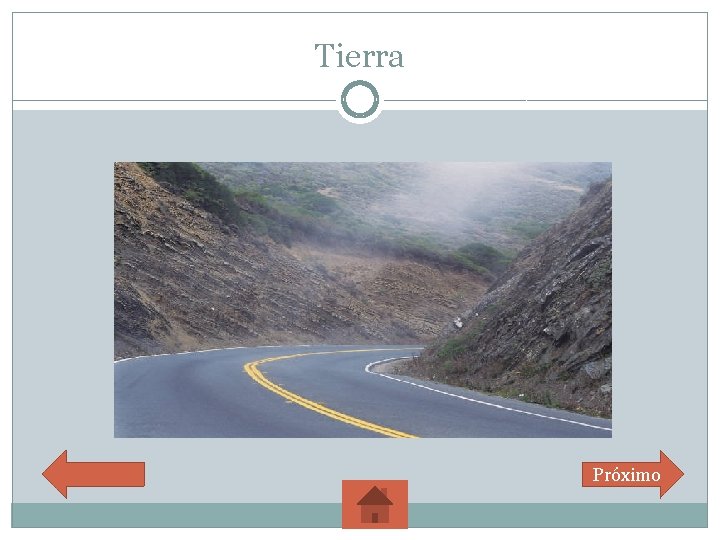Click the house roof in the home icon
Screen dimensions: 720x540
click(375, 496)
